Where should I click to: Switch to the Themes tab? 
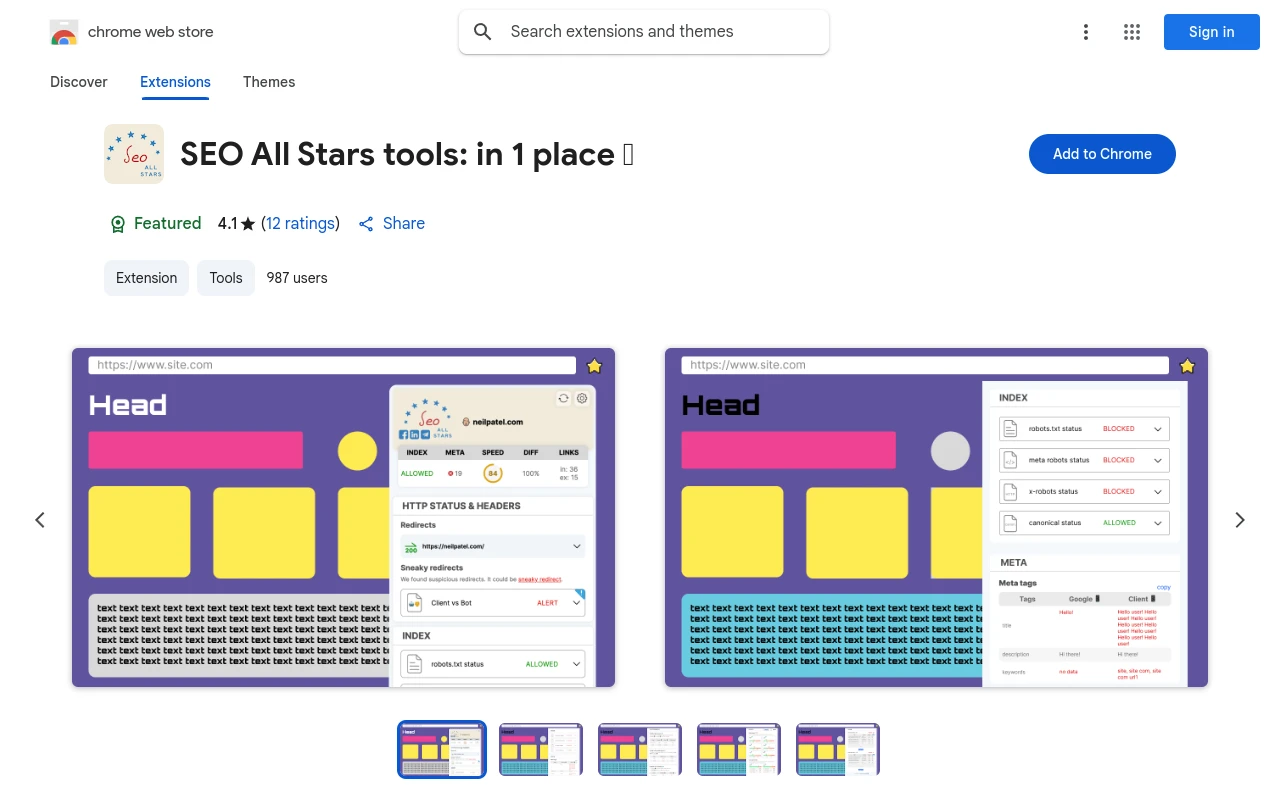pos(269,82)
